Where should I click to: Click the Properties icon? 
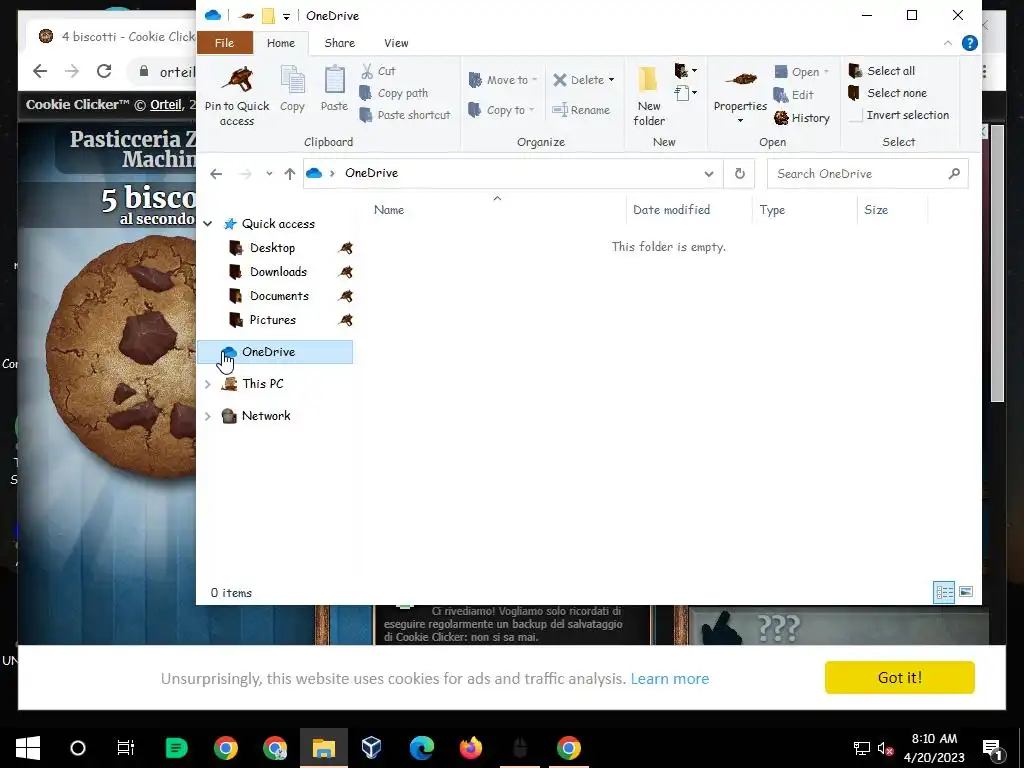pyautogui.click(x=740, y=80)
